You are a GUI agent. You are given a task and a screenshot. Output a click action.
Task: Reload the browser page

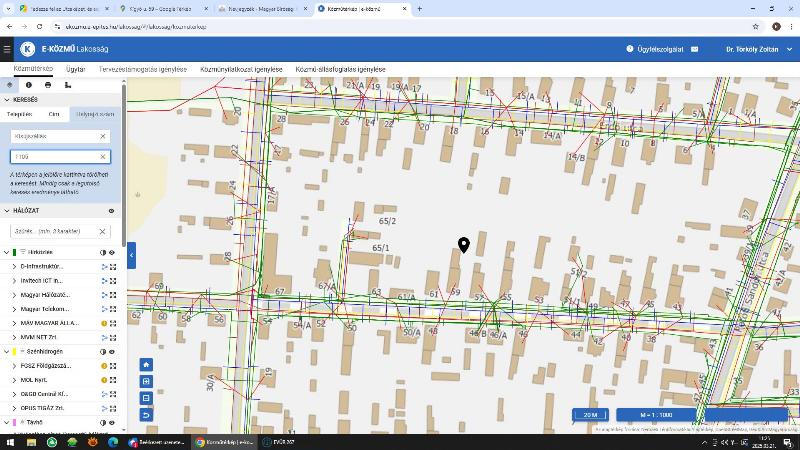(39, 27)
